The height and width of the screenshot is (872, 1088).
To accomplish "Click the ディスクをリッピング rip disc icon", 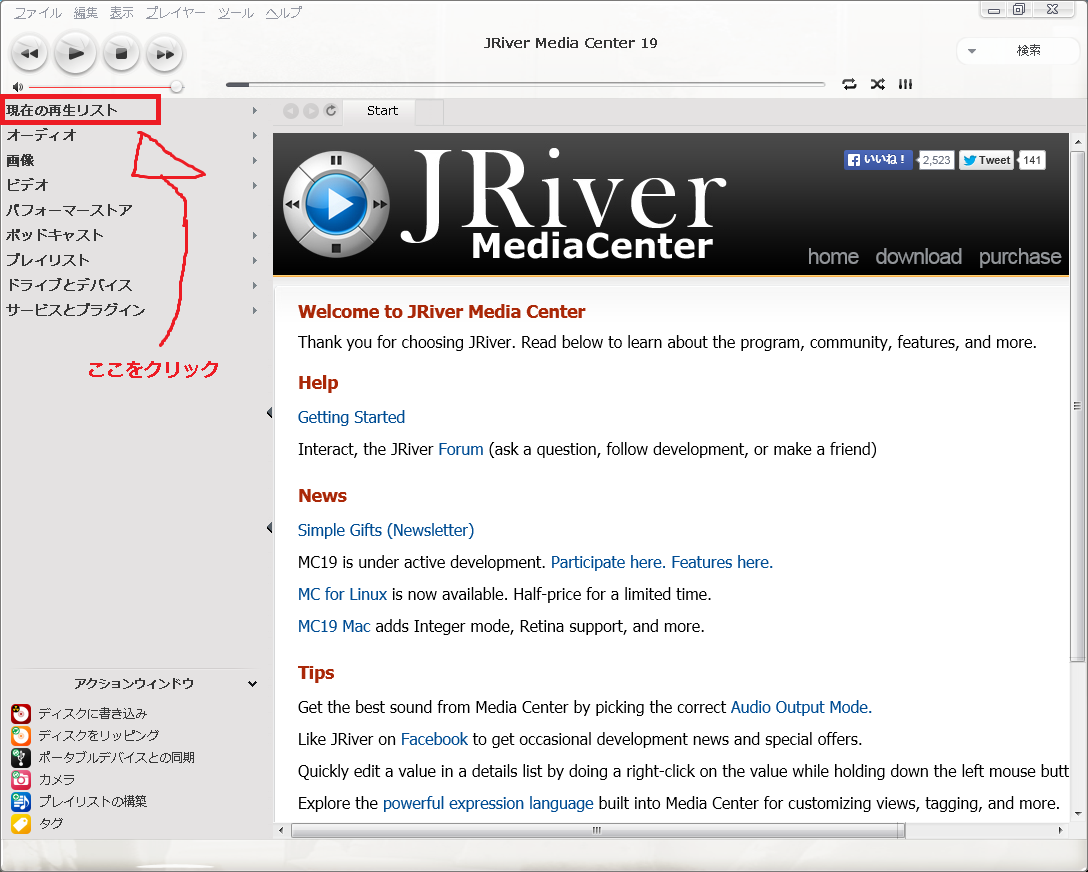I will click(x=21, y=735).
